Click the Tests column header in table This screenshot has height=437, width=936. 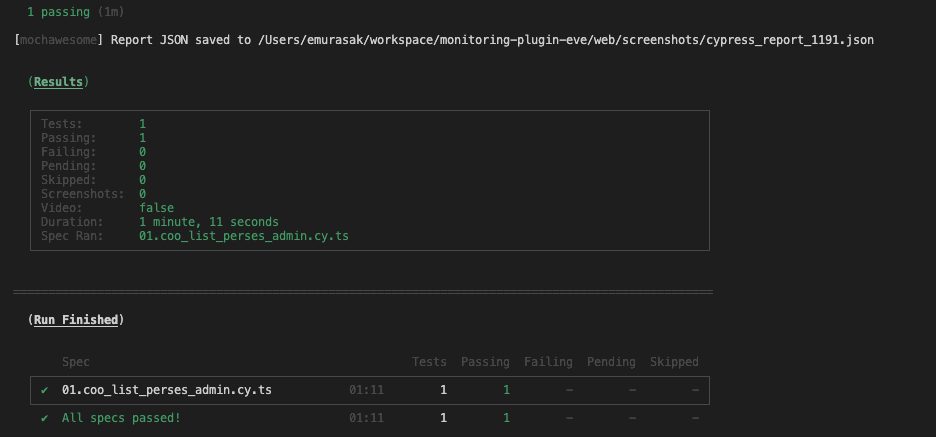coord(429,362)
